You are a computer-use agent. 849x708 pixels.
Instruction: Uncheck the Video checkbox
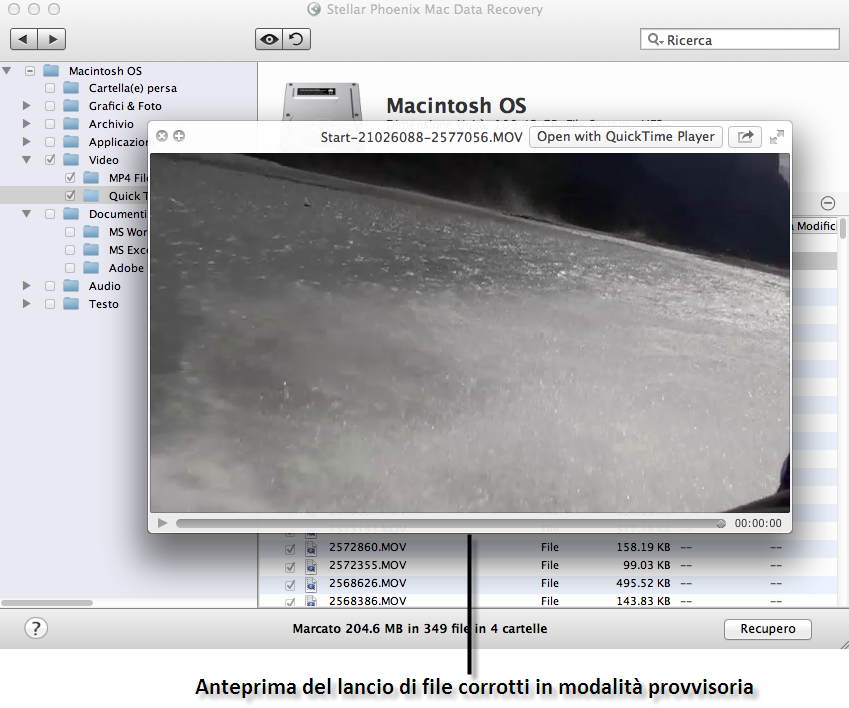[50, 160]
